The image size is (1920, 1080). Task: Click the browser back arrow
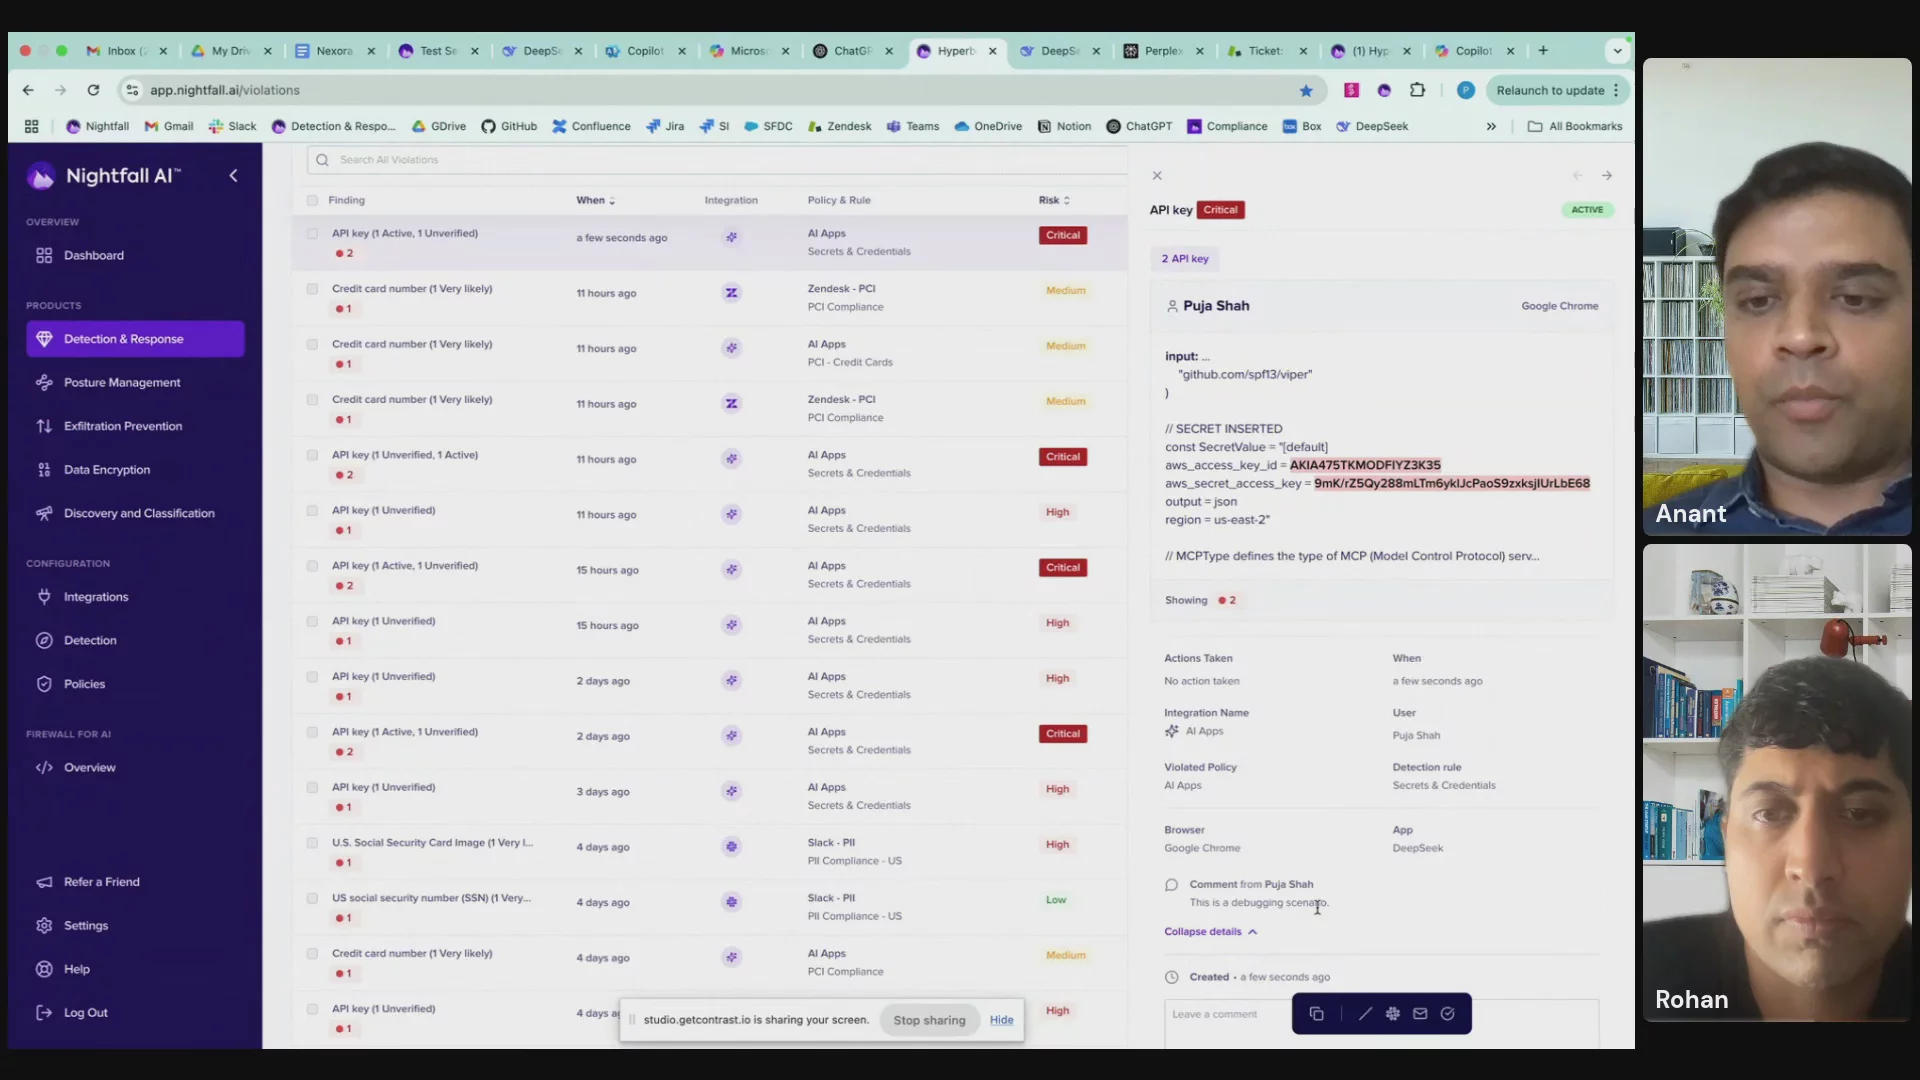click(28, 91)
